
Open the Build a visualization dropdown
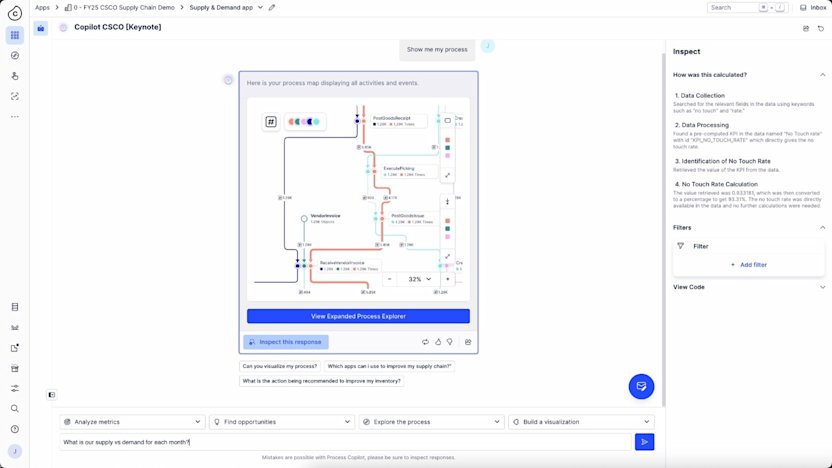pyautogui.click(x=581, y=422)
